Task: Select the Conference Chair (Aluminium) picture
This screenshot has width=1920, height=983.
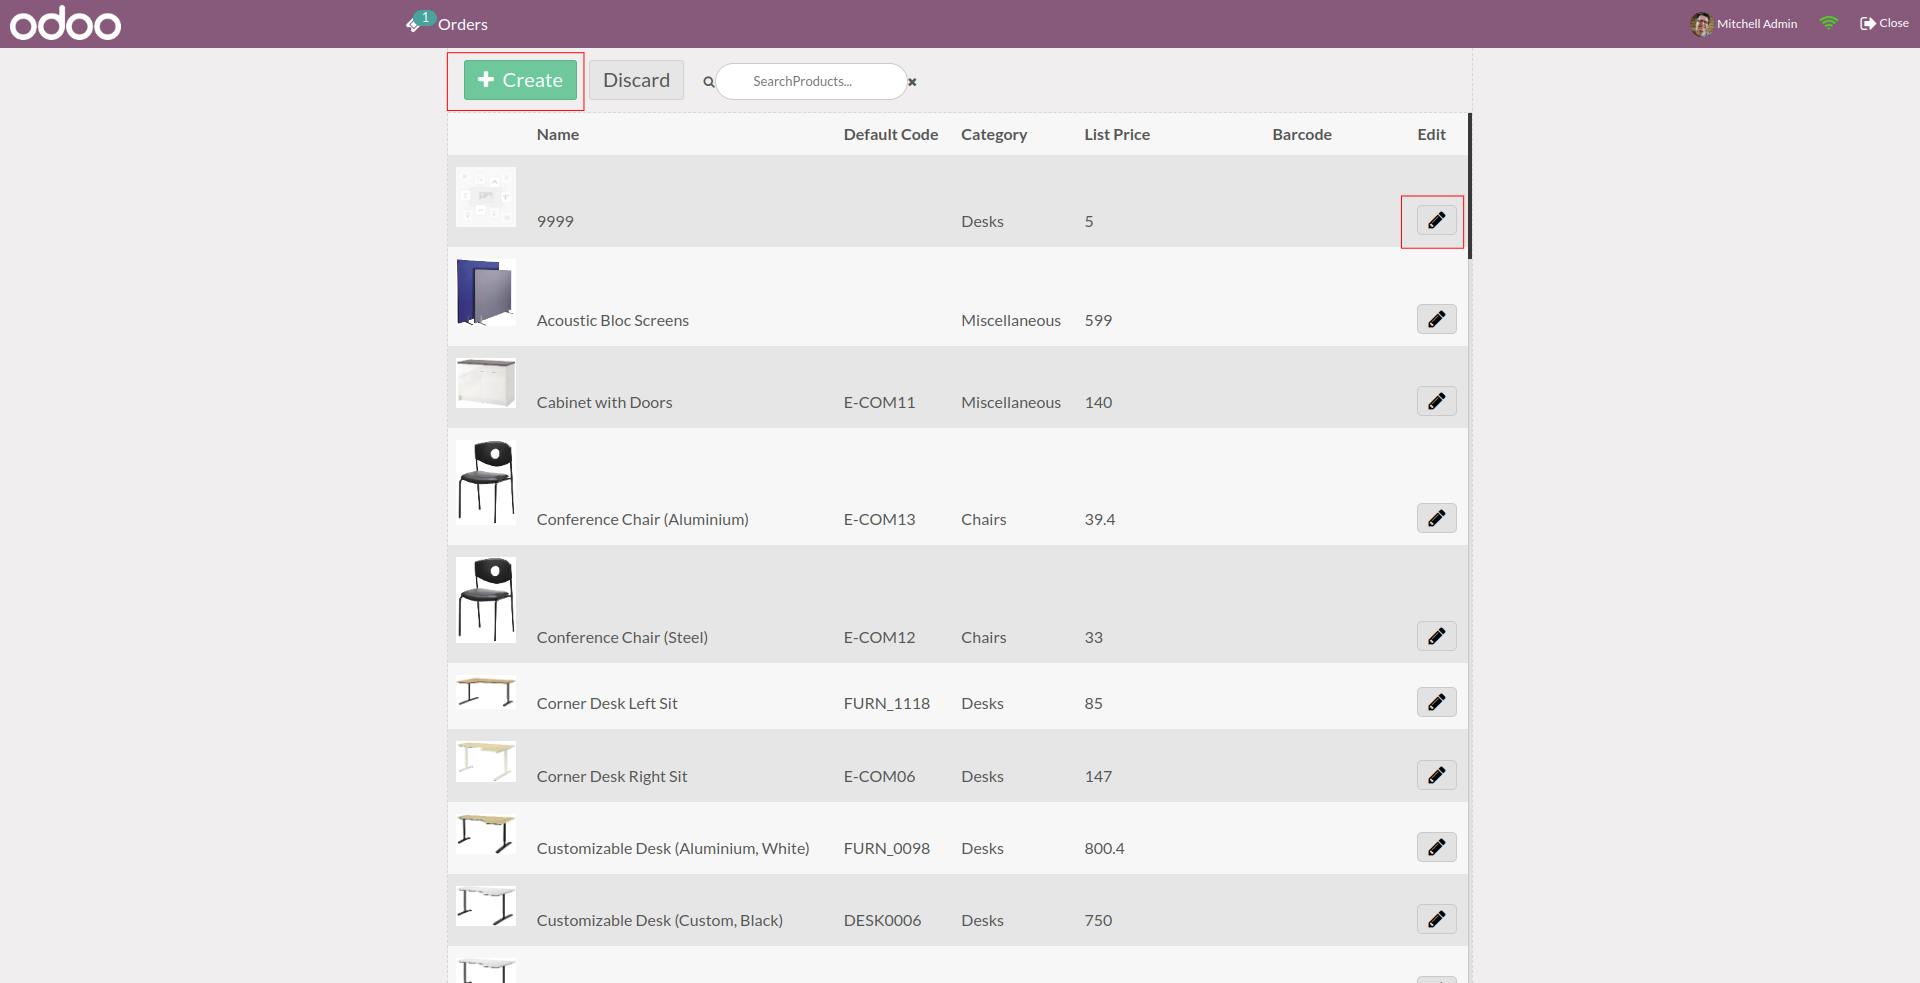Action: [x=486, y=483]
